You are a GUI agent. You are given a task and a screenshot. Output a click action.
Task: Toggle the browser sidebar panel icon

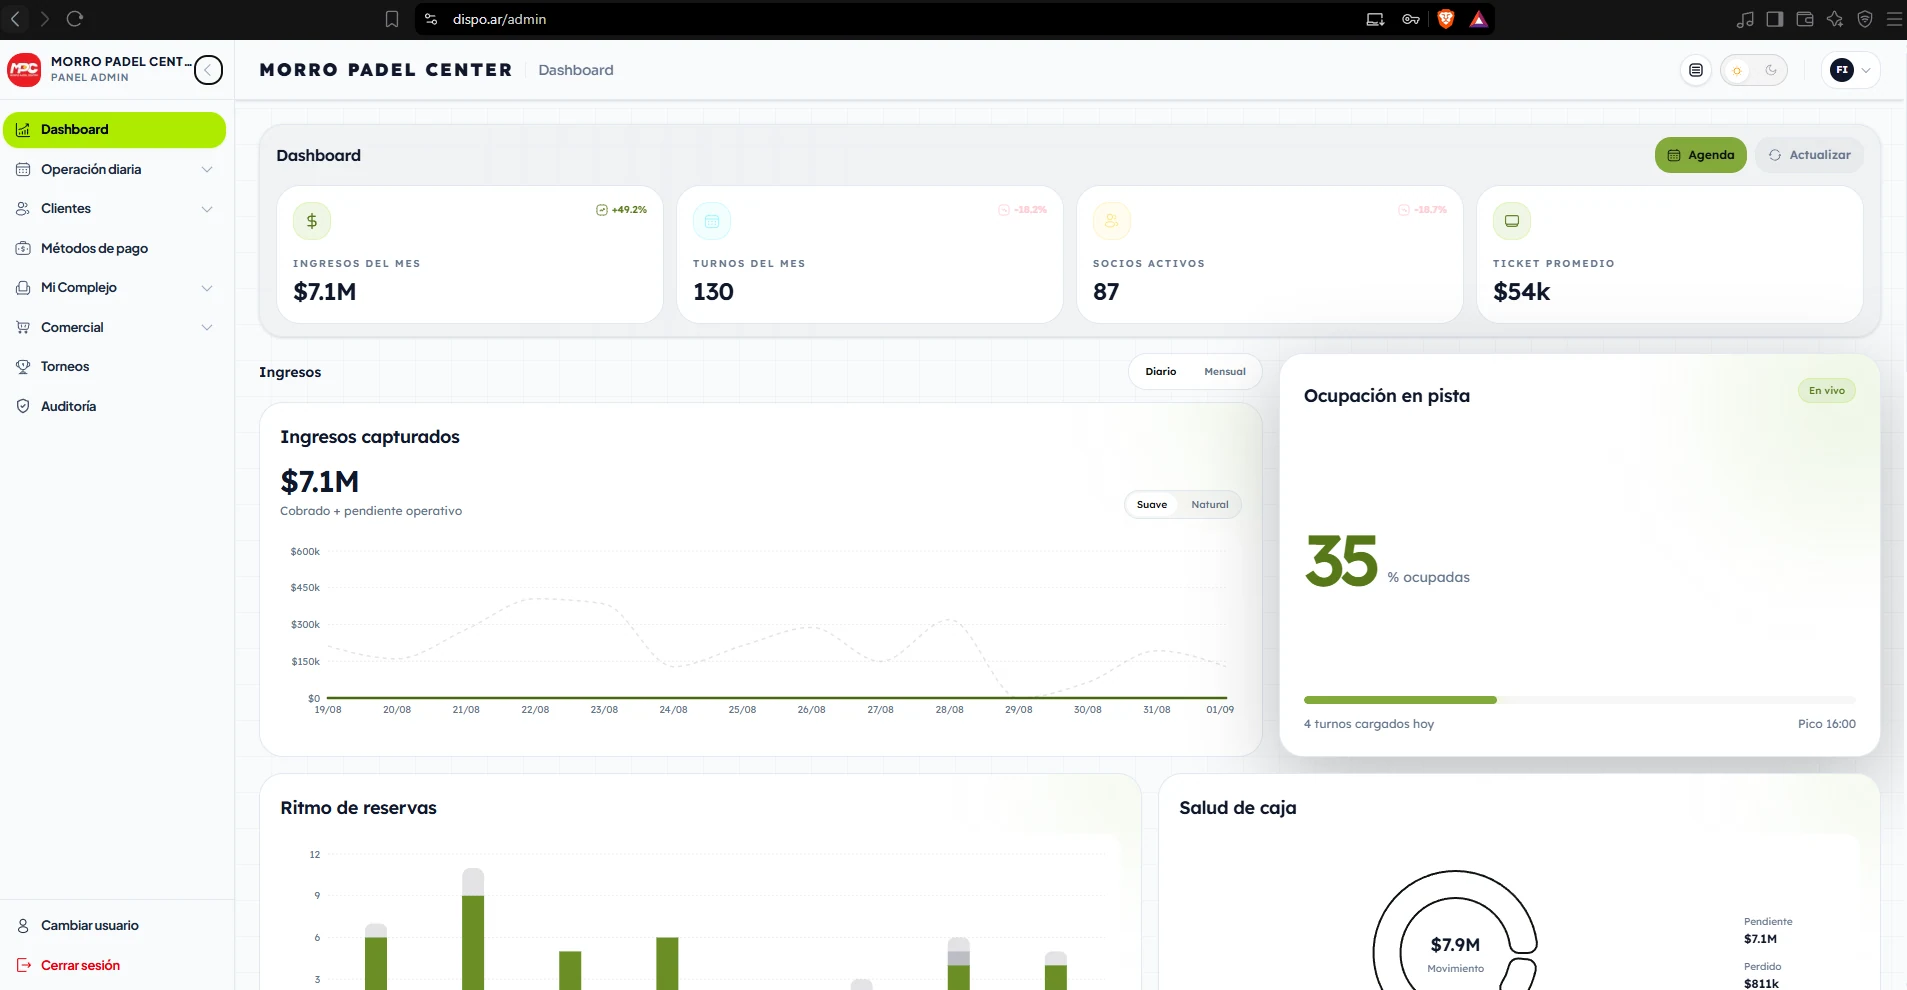pos(1775,19)
